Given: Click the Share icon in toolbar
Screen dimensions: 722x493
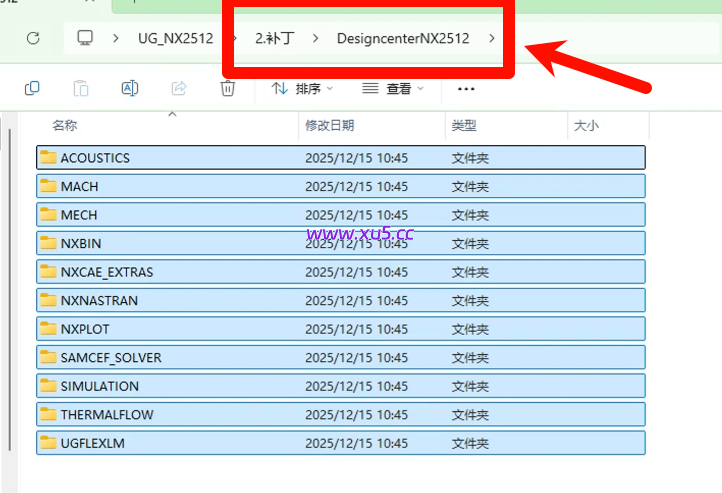Looking at the screenshot, I should pos(179,88).
